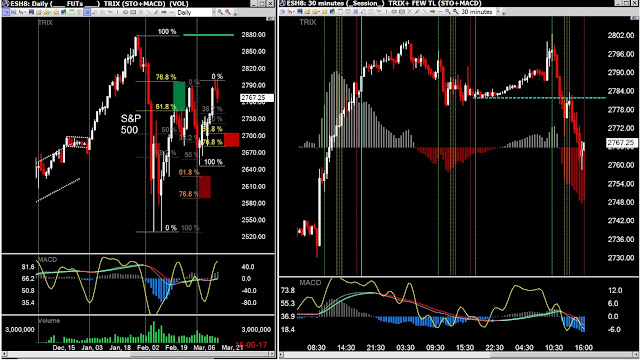Select rectangle drawing tool in Daily toolbar

pyautogui.click(x=133, y=12)
